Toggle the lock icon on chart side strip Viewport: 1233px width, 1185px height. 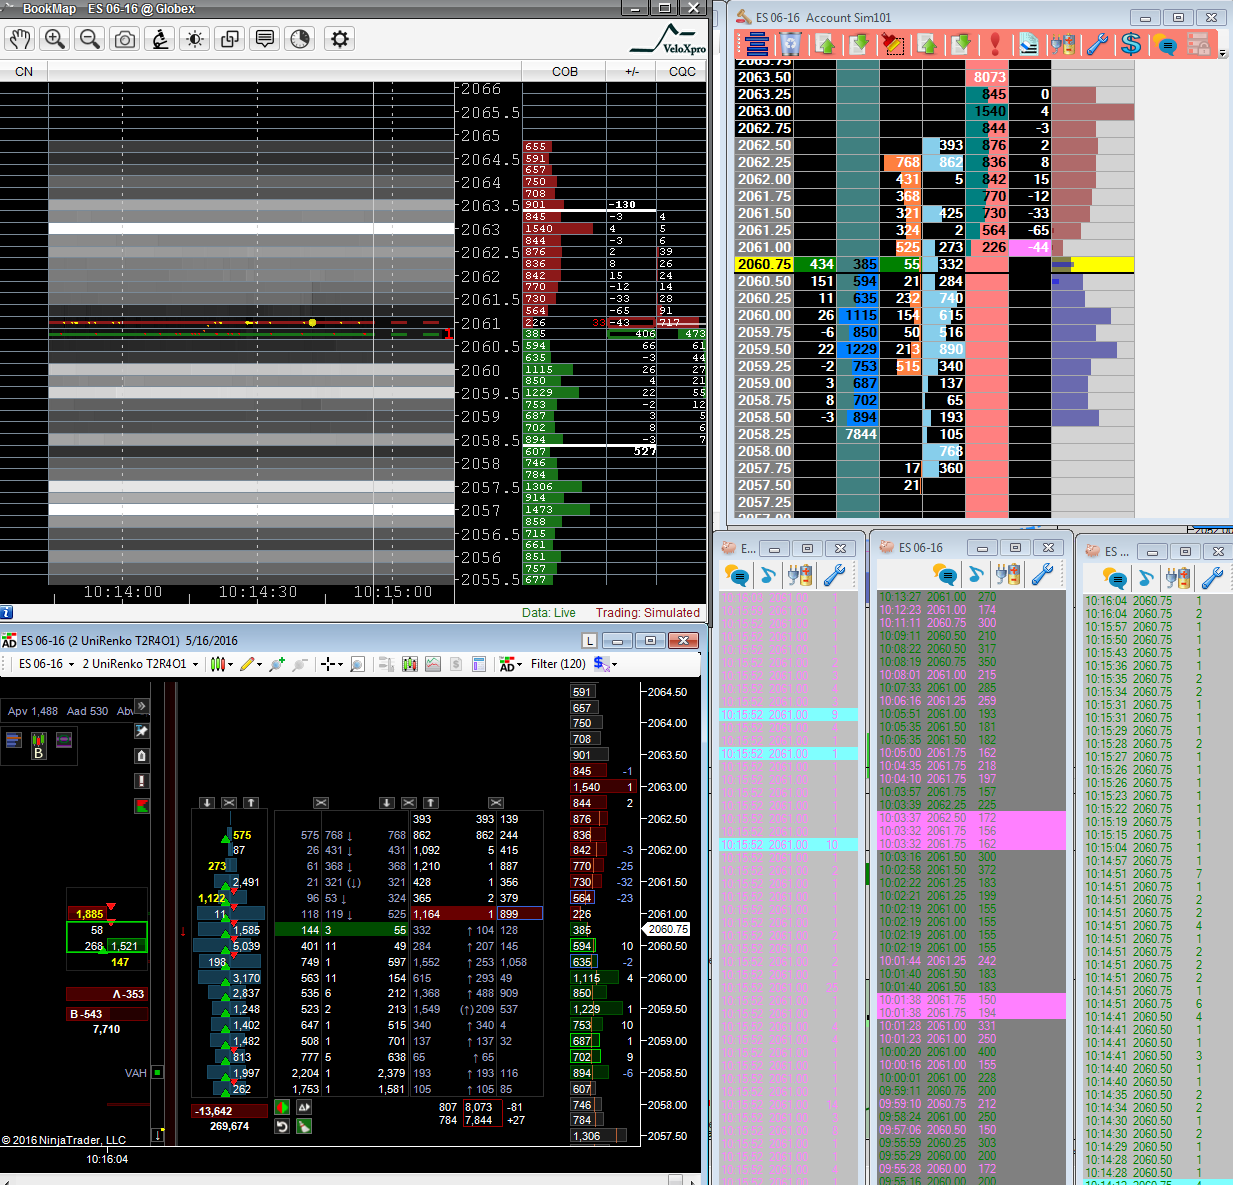[142, 756]
